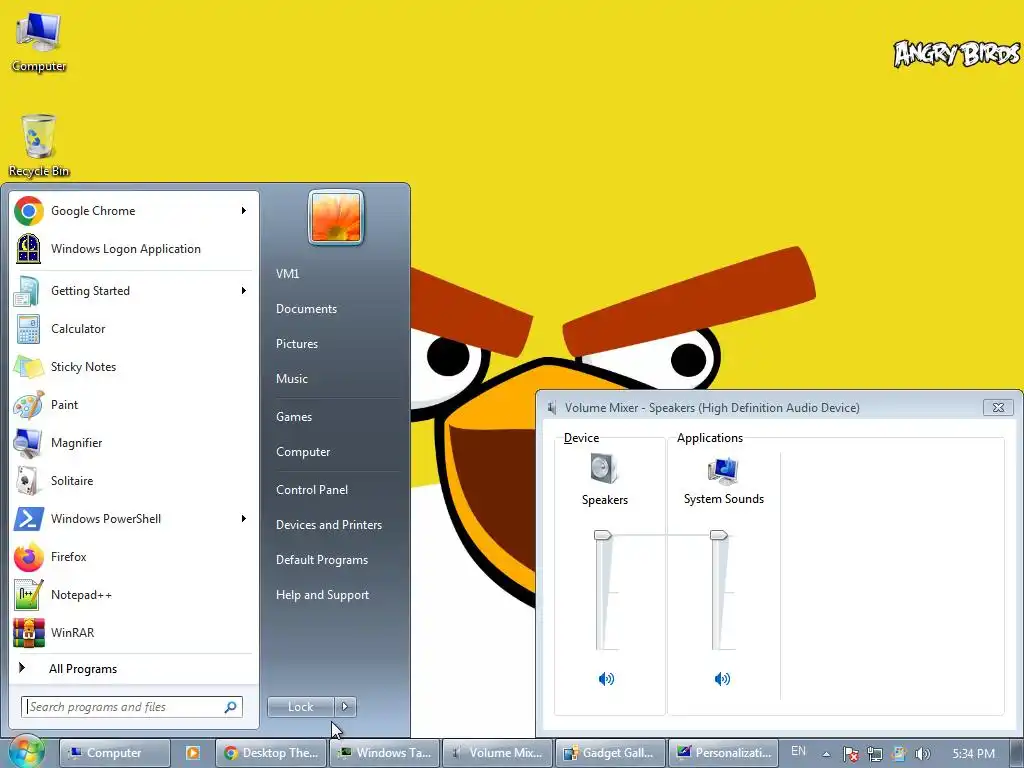1024x768 pixels.
Task: Open Firefox from Start menu
Action: (133, 556)
